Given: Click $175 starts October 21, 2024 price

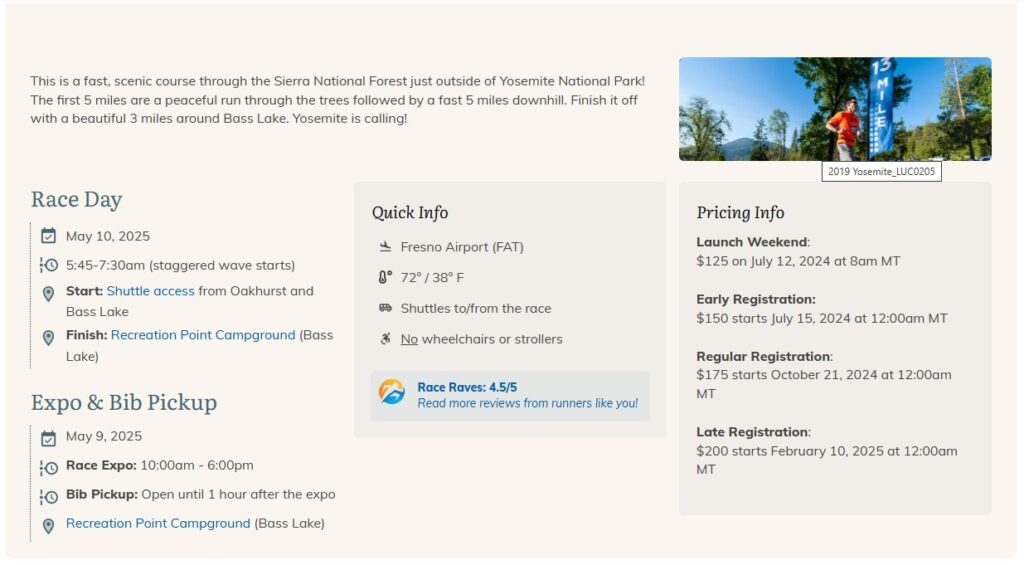Looking at the screenshot, I should tap(824, 384).
